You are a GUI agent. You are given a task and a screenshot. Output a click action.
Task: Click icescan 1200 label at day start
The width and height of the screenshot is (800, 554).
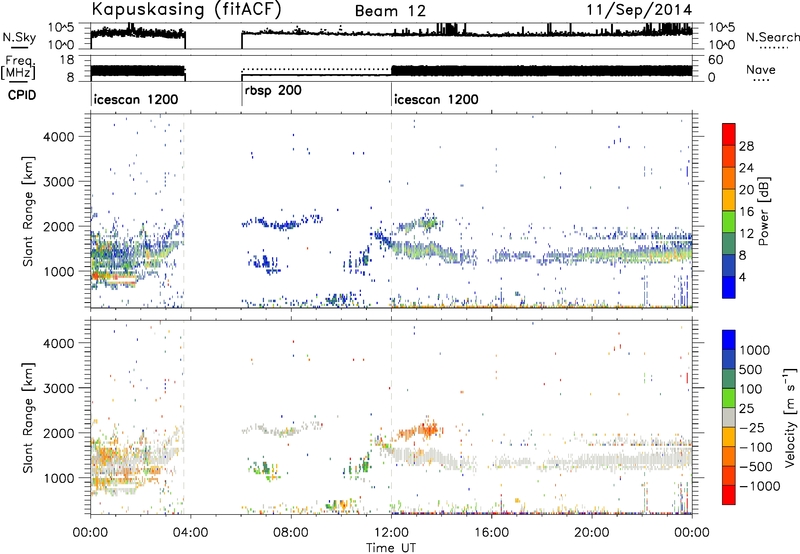136,99
